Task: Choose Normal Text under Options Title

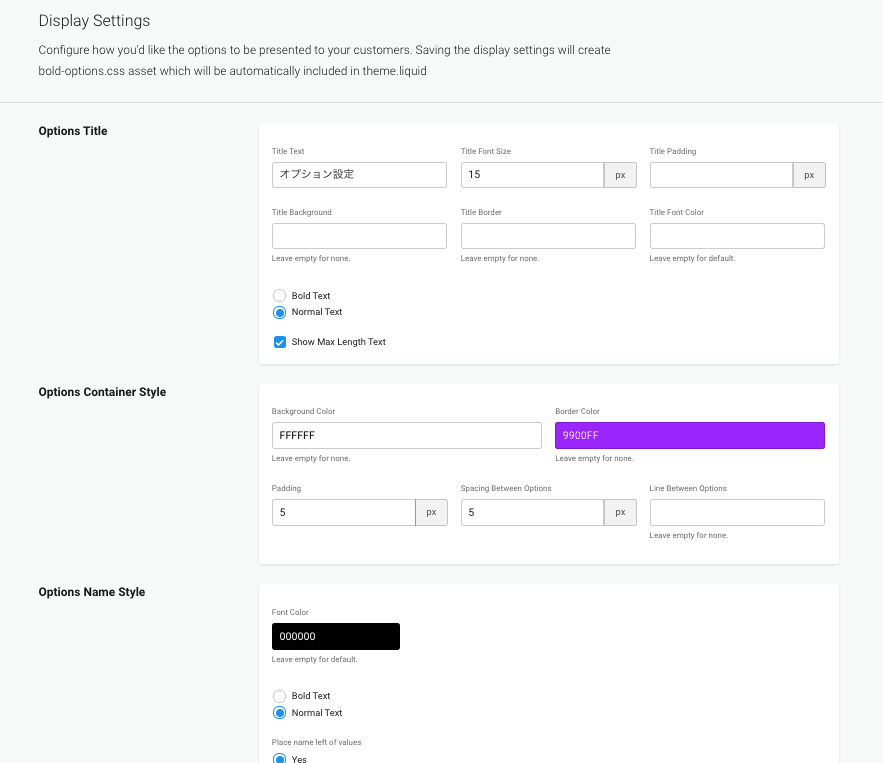Action: point(280,312)
